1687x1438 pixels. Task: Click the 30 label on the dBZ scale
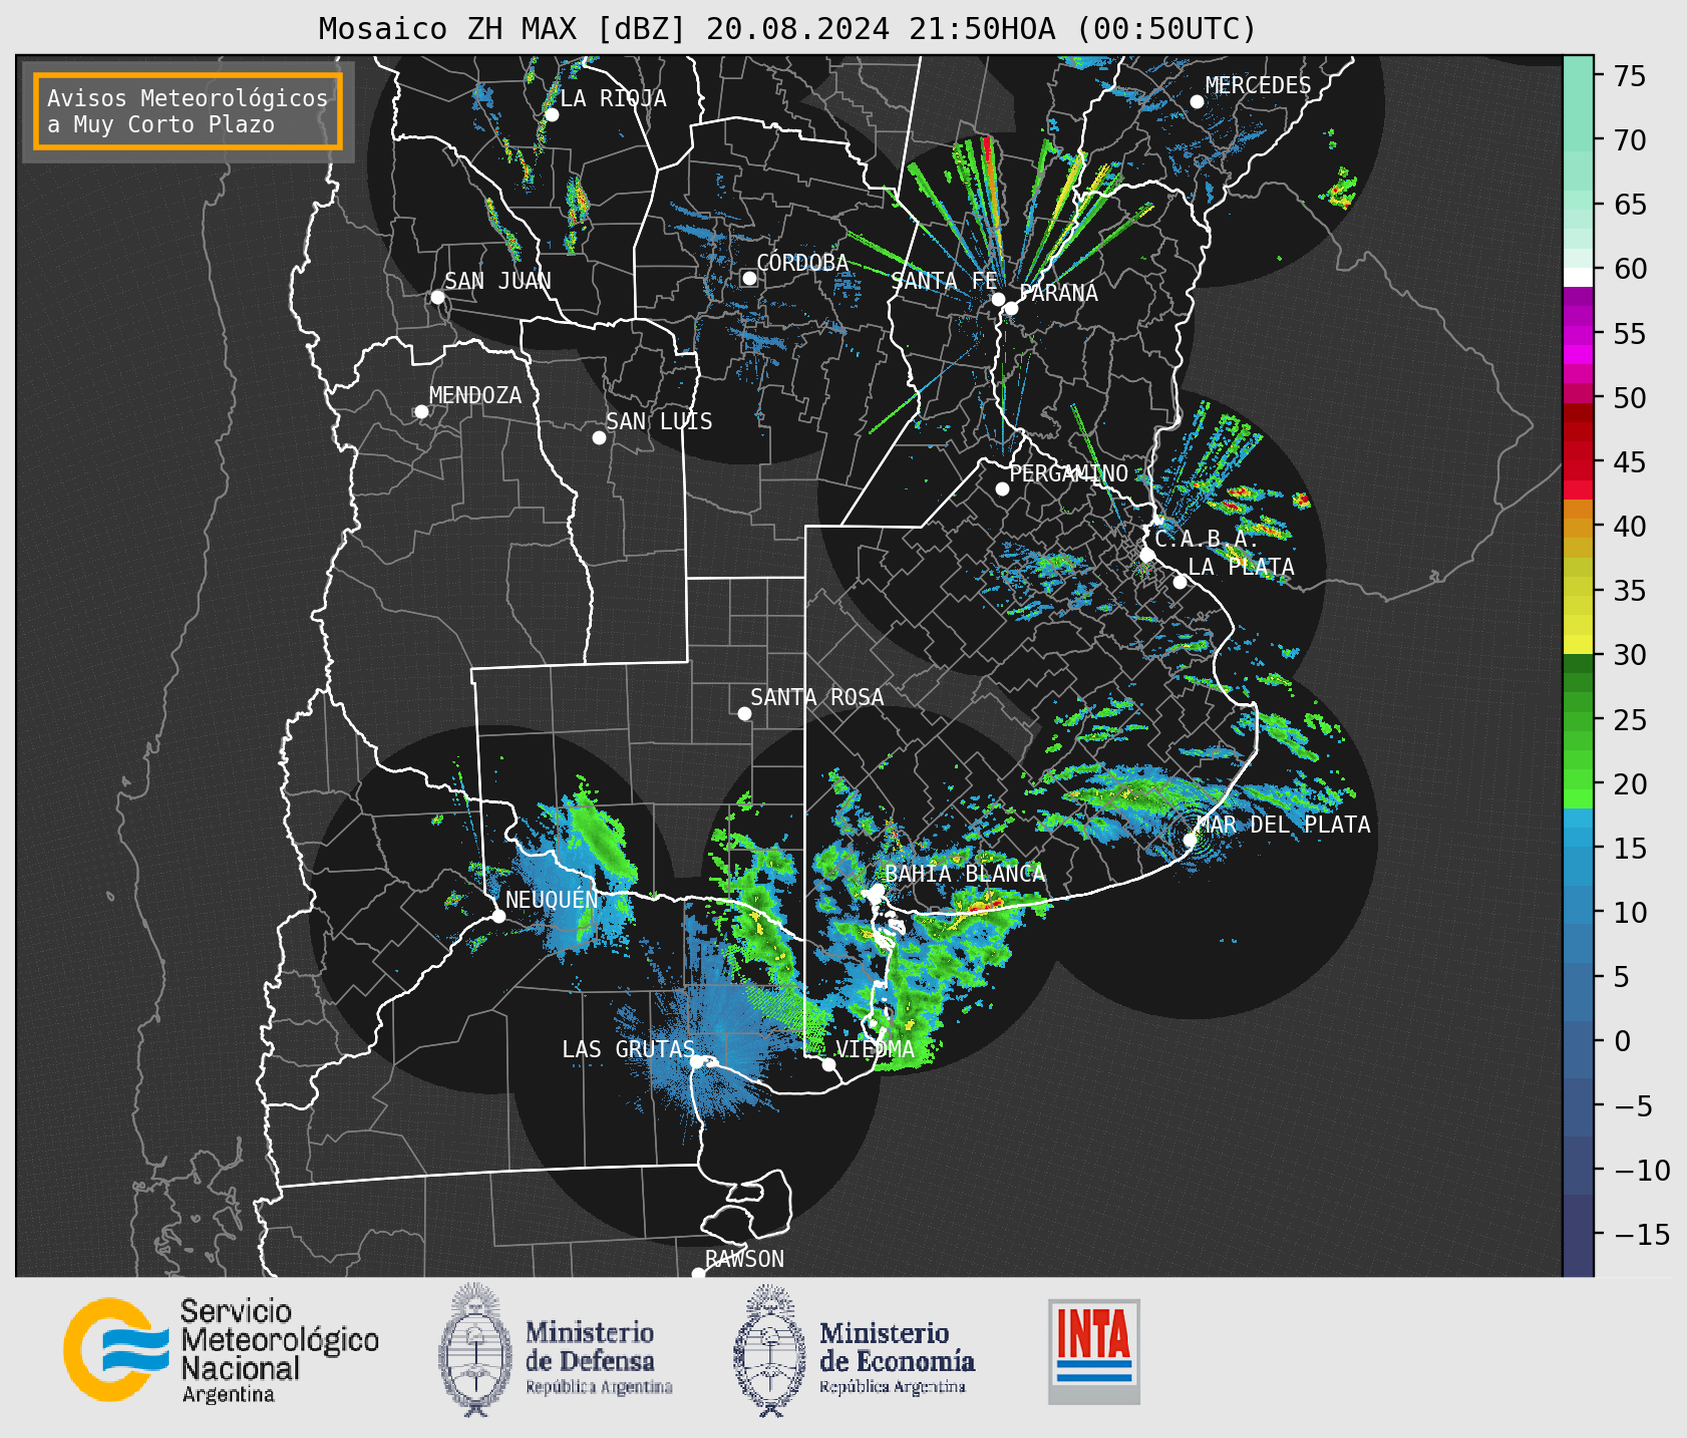coord(1629,655)
